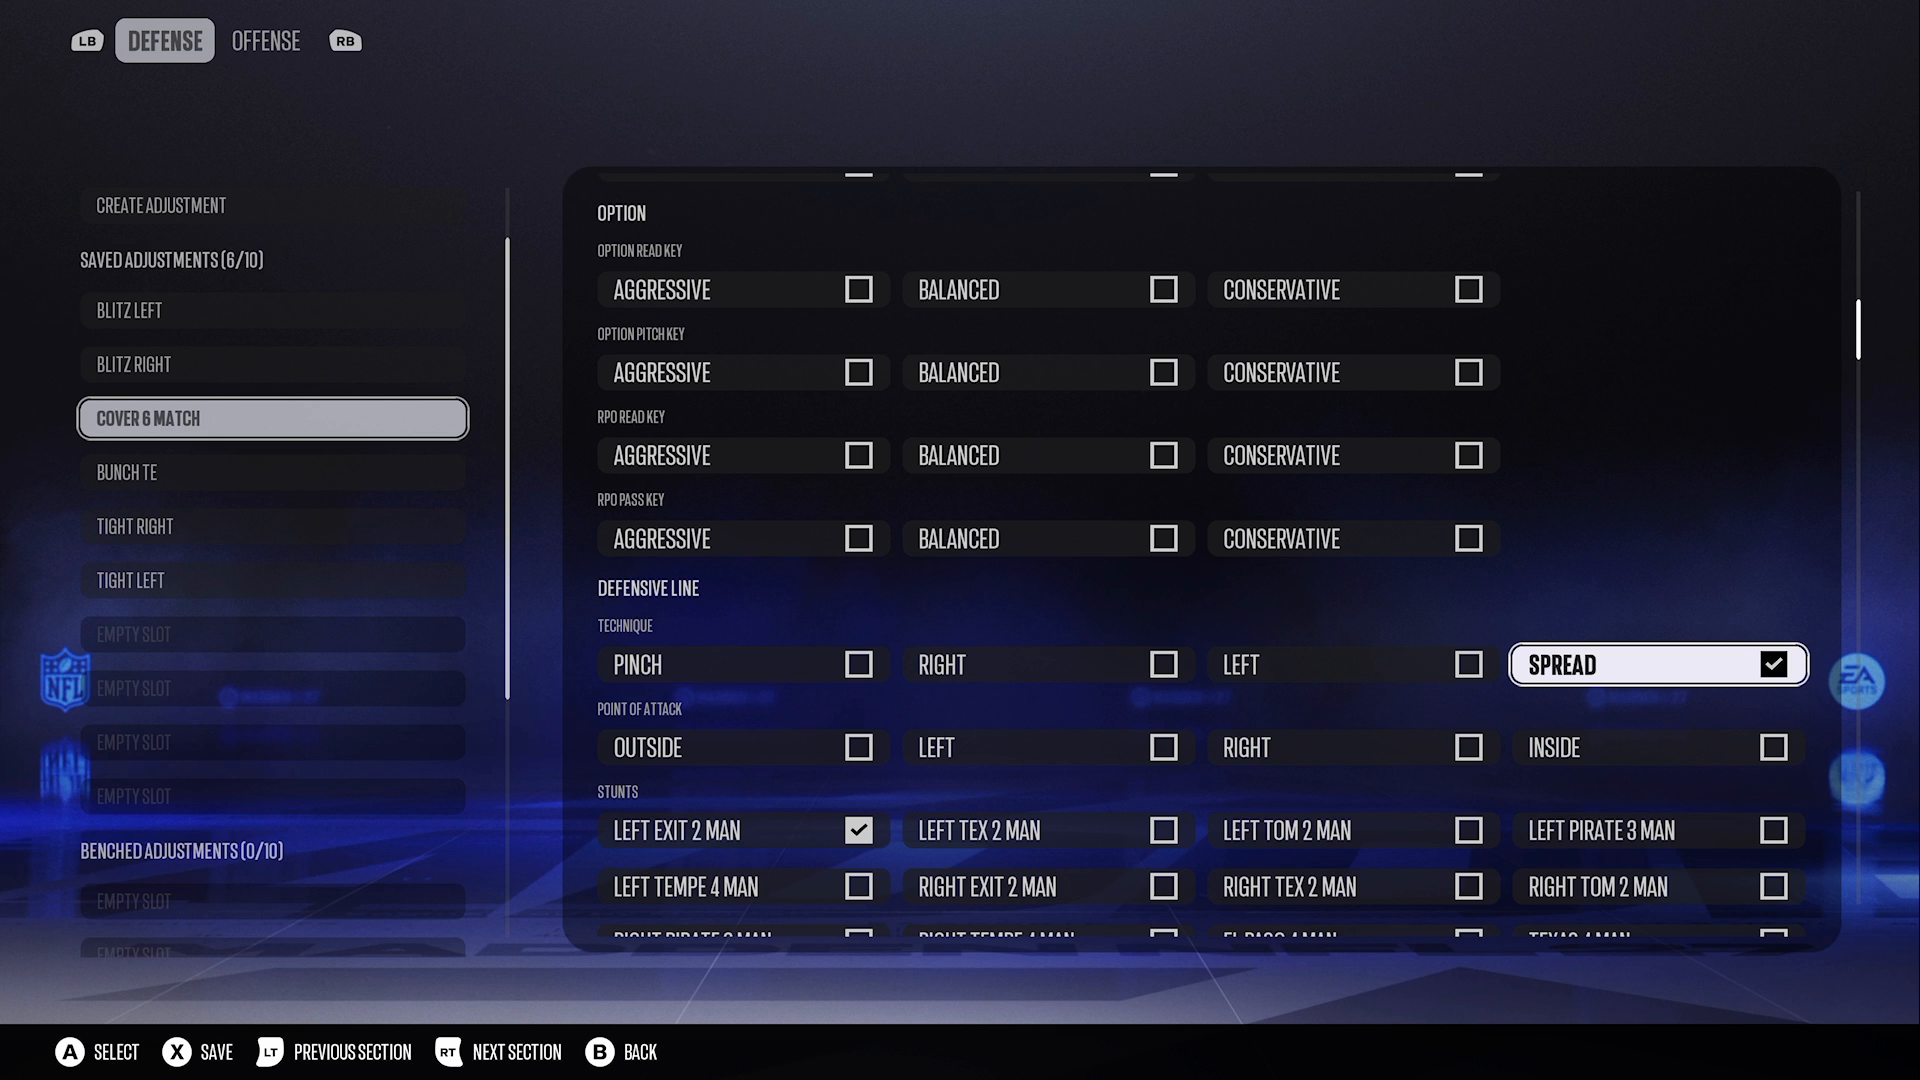Check Aggressive under Option Read Key
The image size is (1920, 1080).
pos(859,290)
